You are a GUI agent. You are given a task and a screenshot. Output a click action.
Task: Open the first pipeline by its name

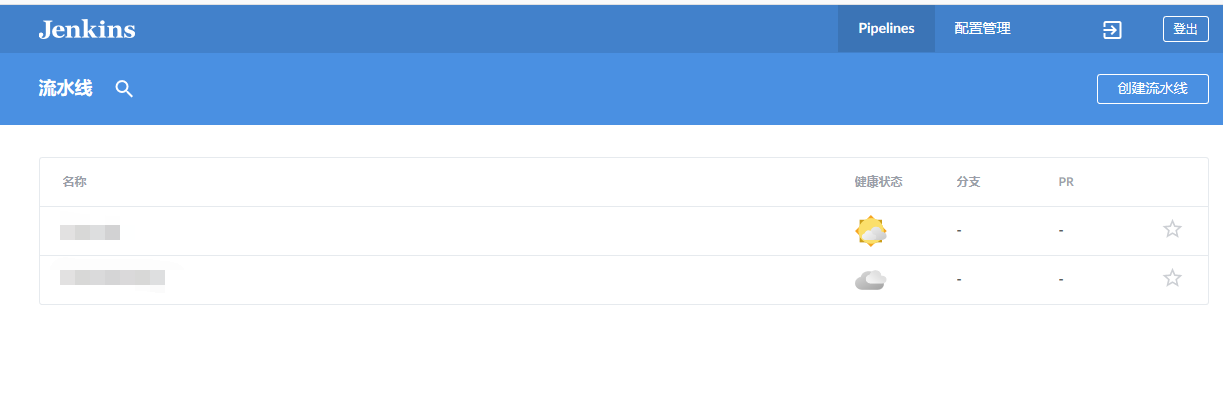pyautogui.click(x=90, y=233)
